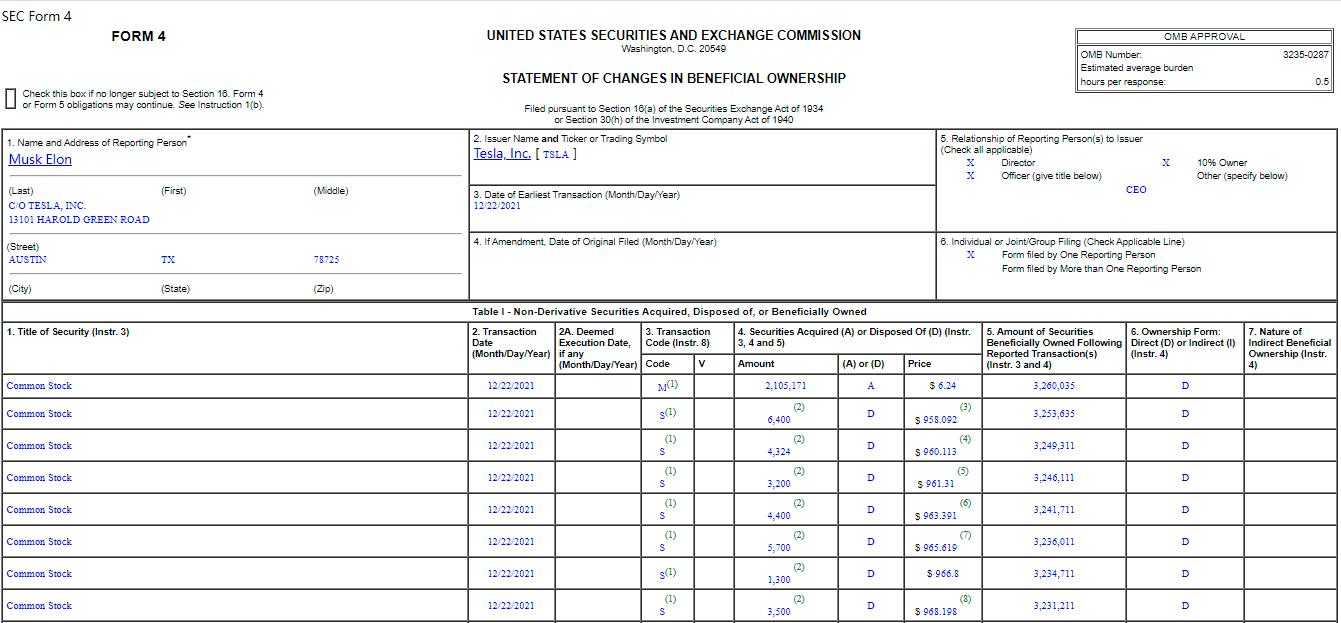
Task: Click the CEO officer title text
Action: click(x=1136, y=190)
